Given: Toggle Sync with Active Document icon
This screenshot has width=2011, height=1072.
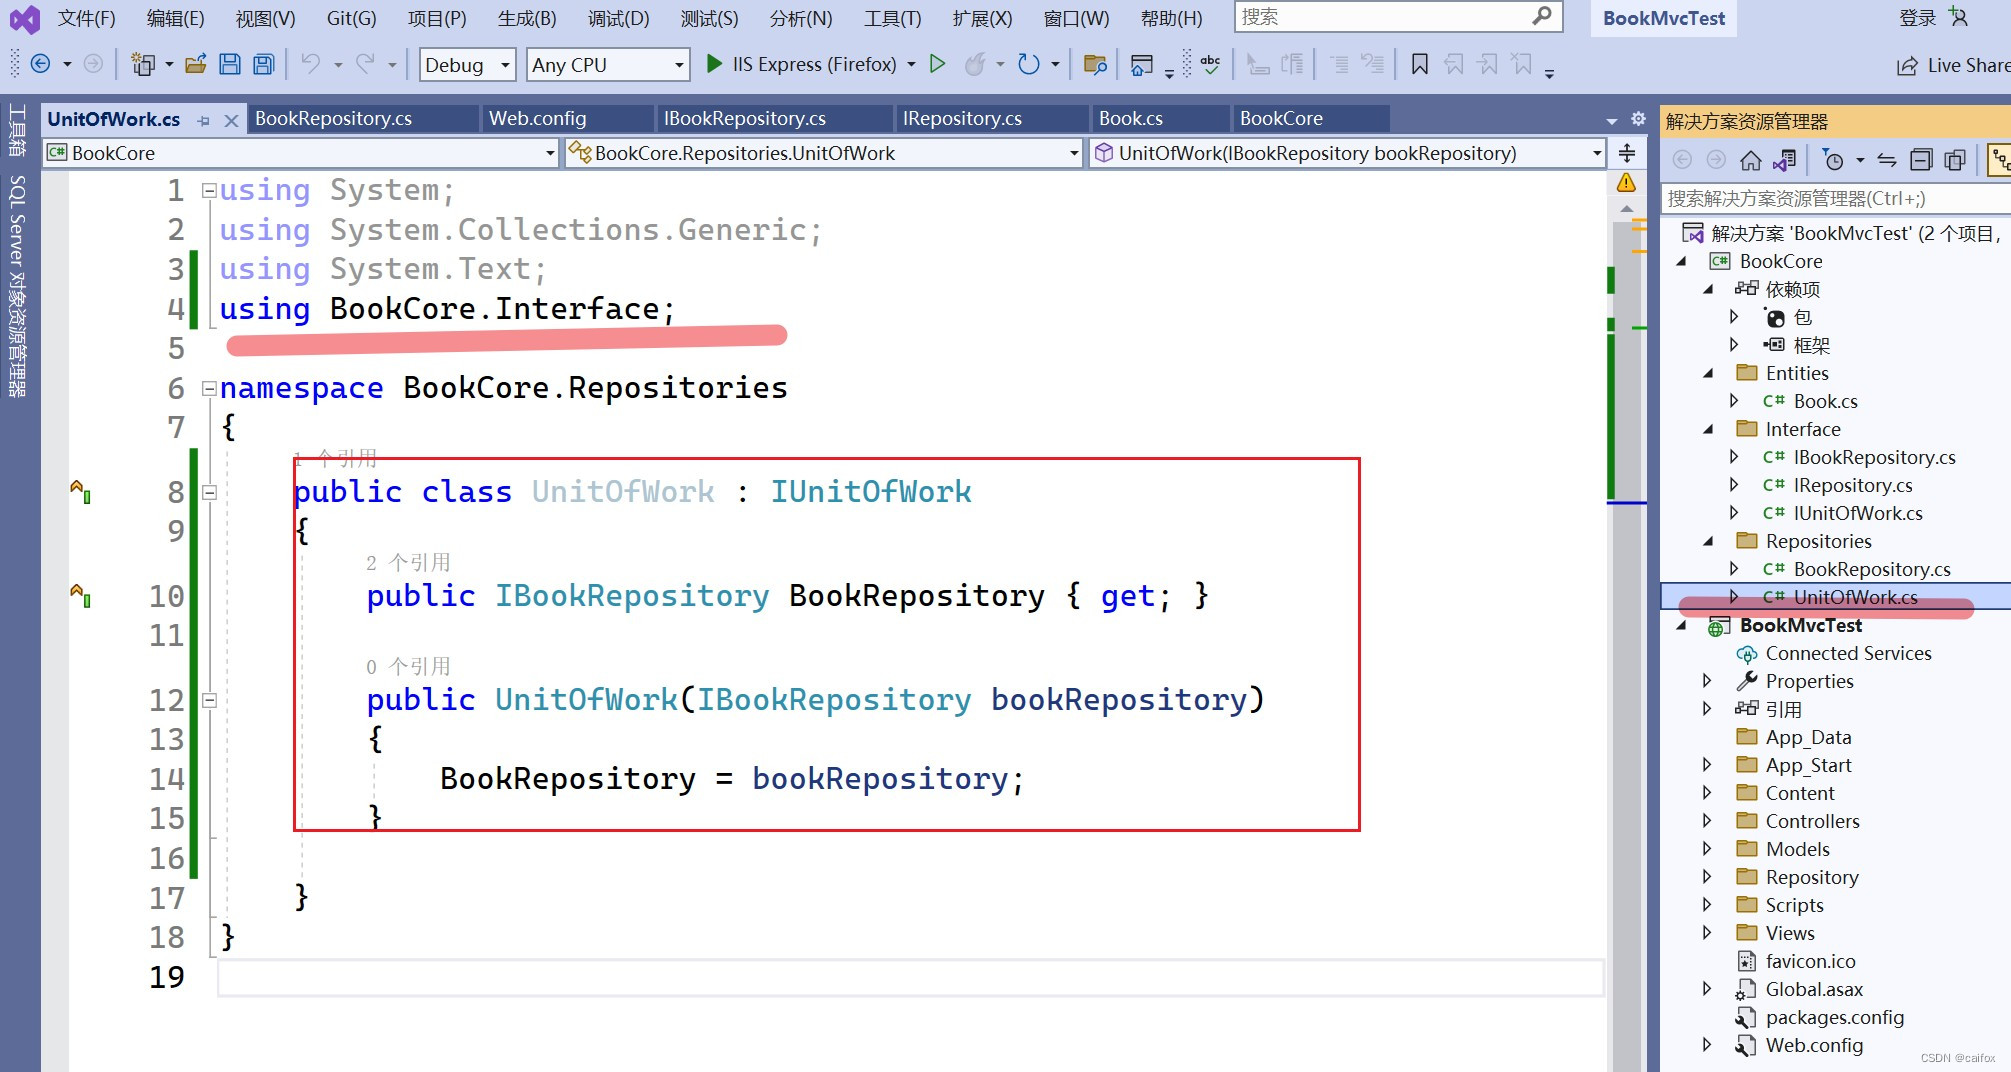Looking at the screenshot, I should point(1887,160).
